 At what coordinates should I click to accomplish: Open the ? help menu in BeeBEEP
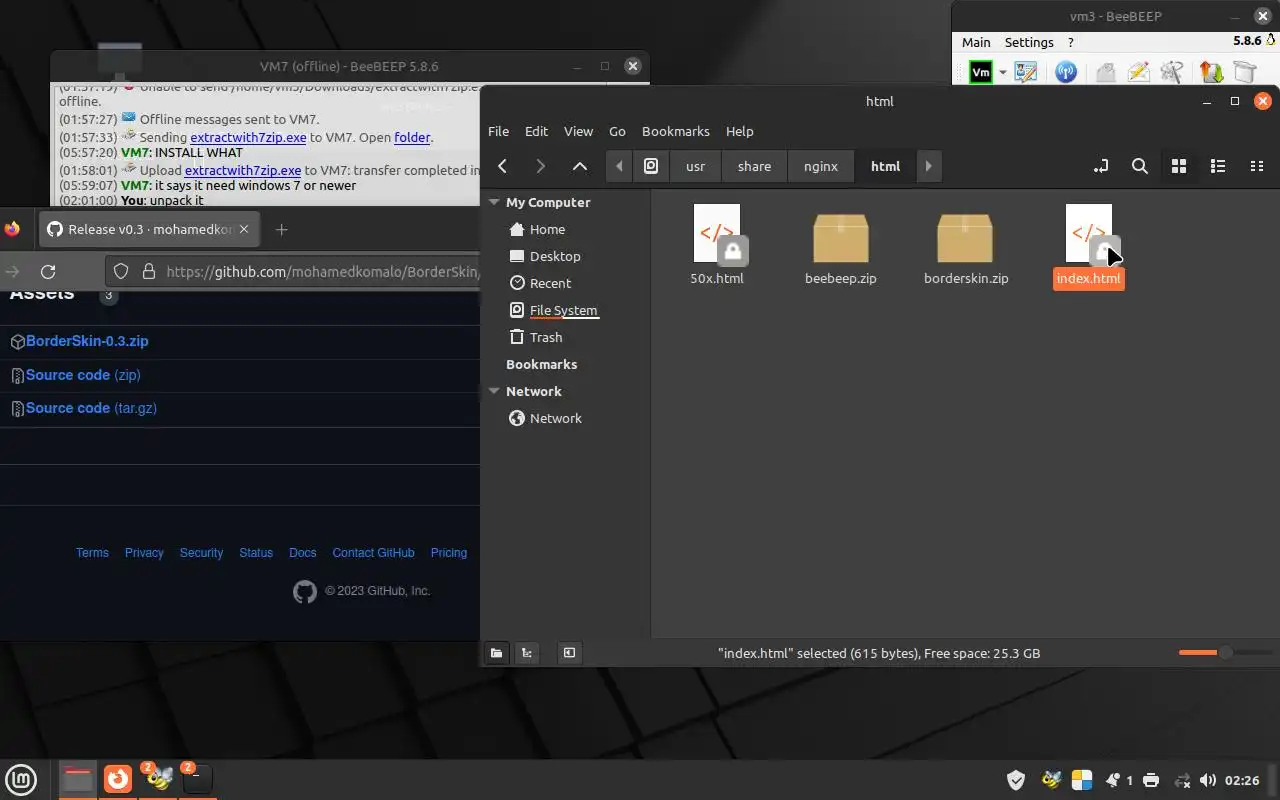pyautogui.click(x=1071, y=42)
